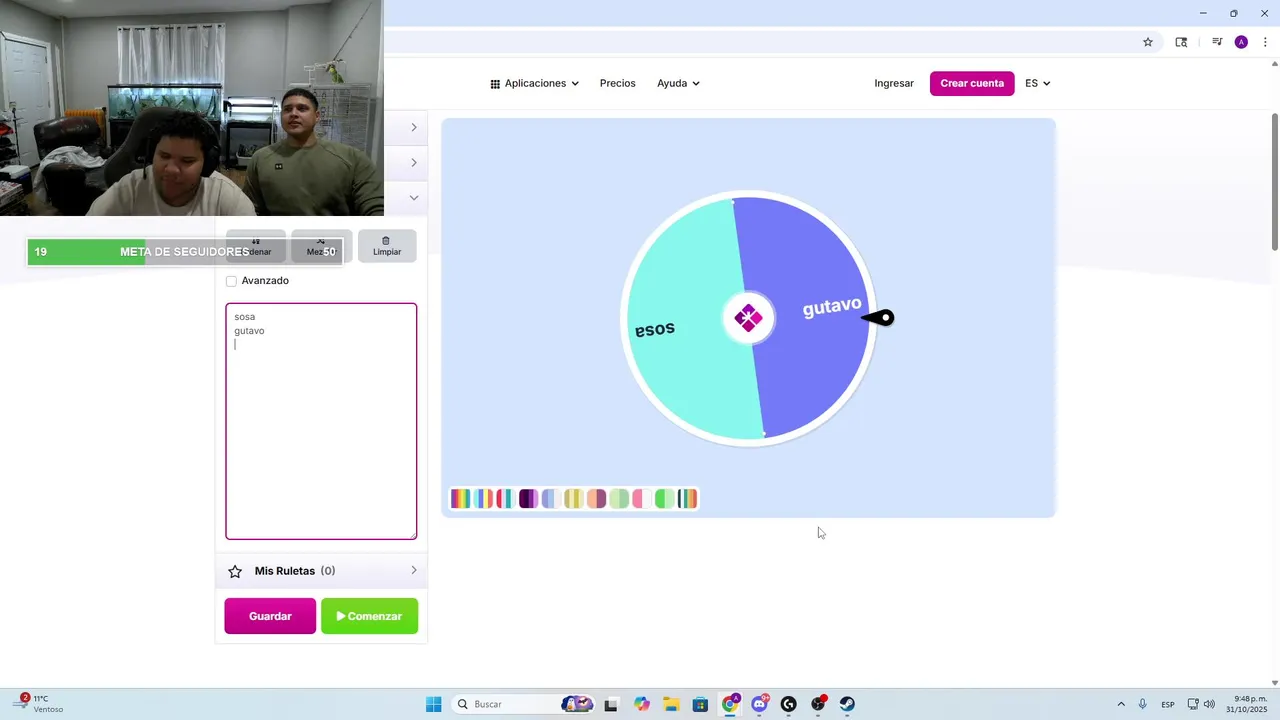
Task: Open the Chrome three-dot menu
Action: tap(1265, 42)
